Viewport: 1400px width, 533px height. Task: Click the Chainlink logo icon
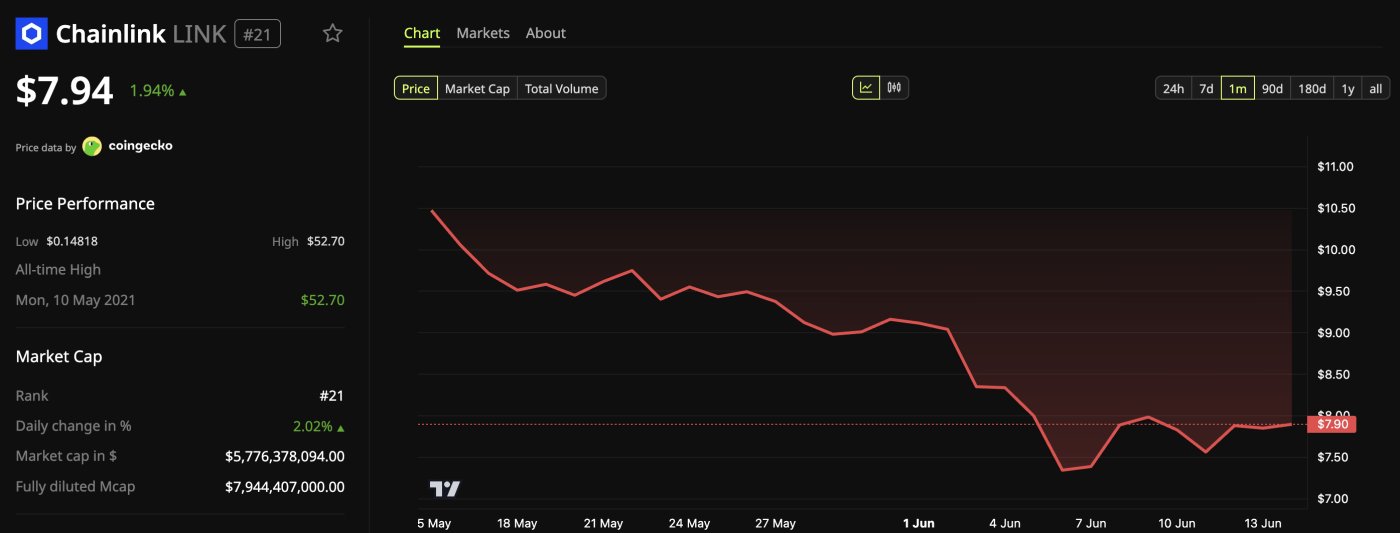tap(32, 34)
